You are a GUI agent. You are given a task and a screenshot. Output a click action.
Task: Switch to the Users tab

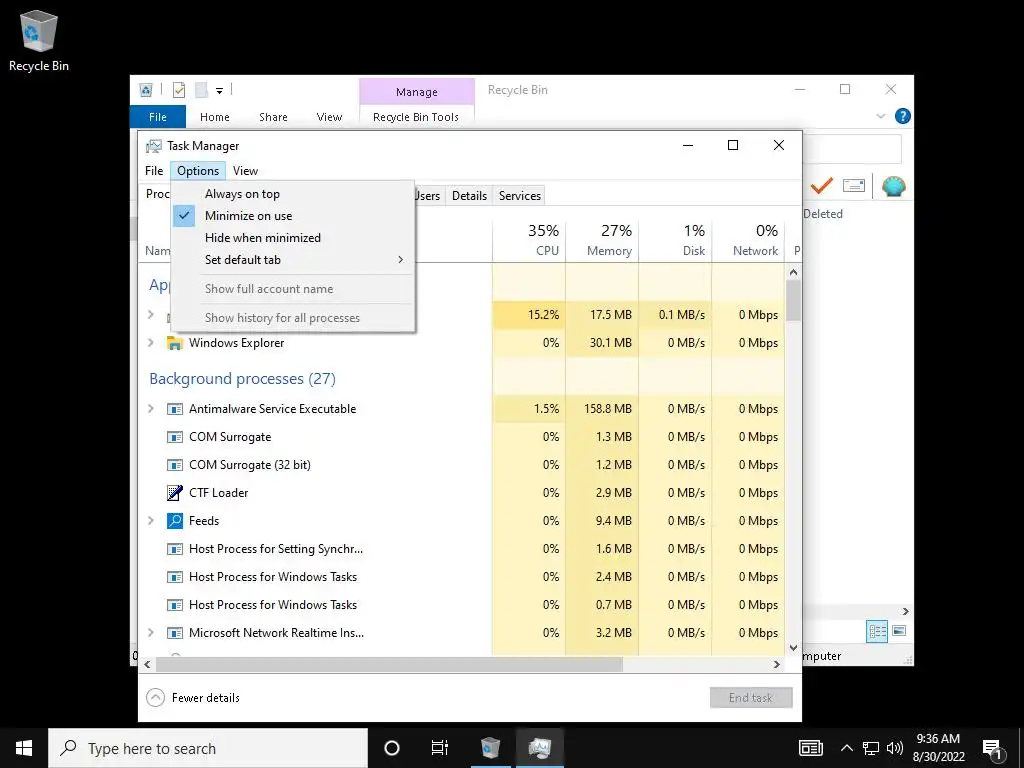(428, 195)
